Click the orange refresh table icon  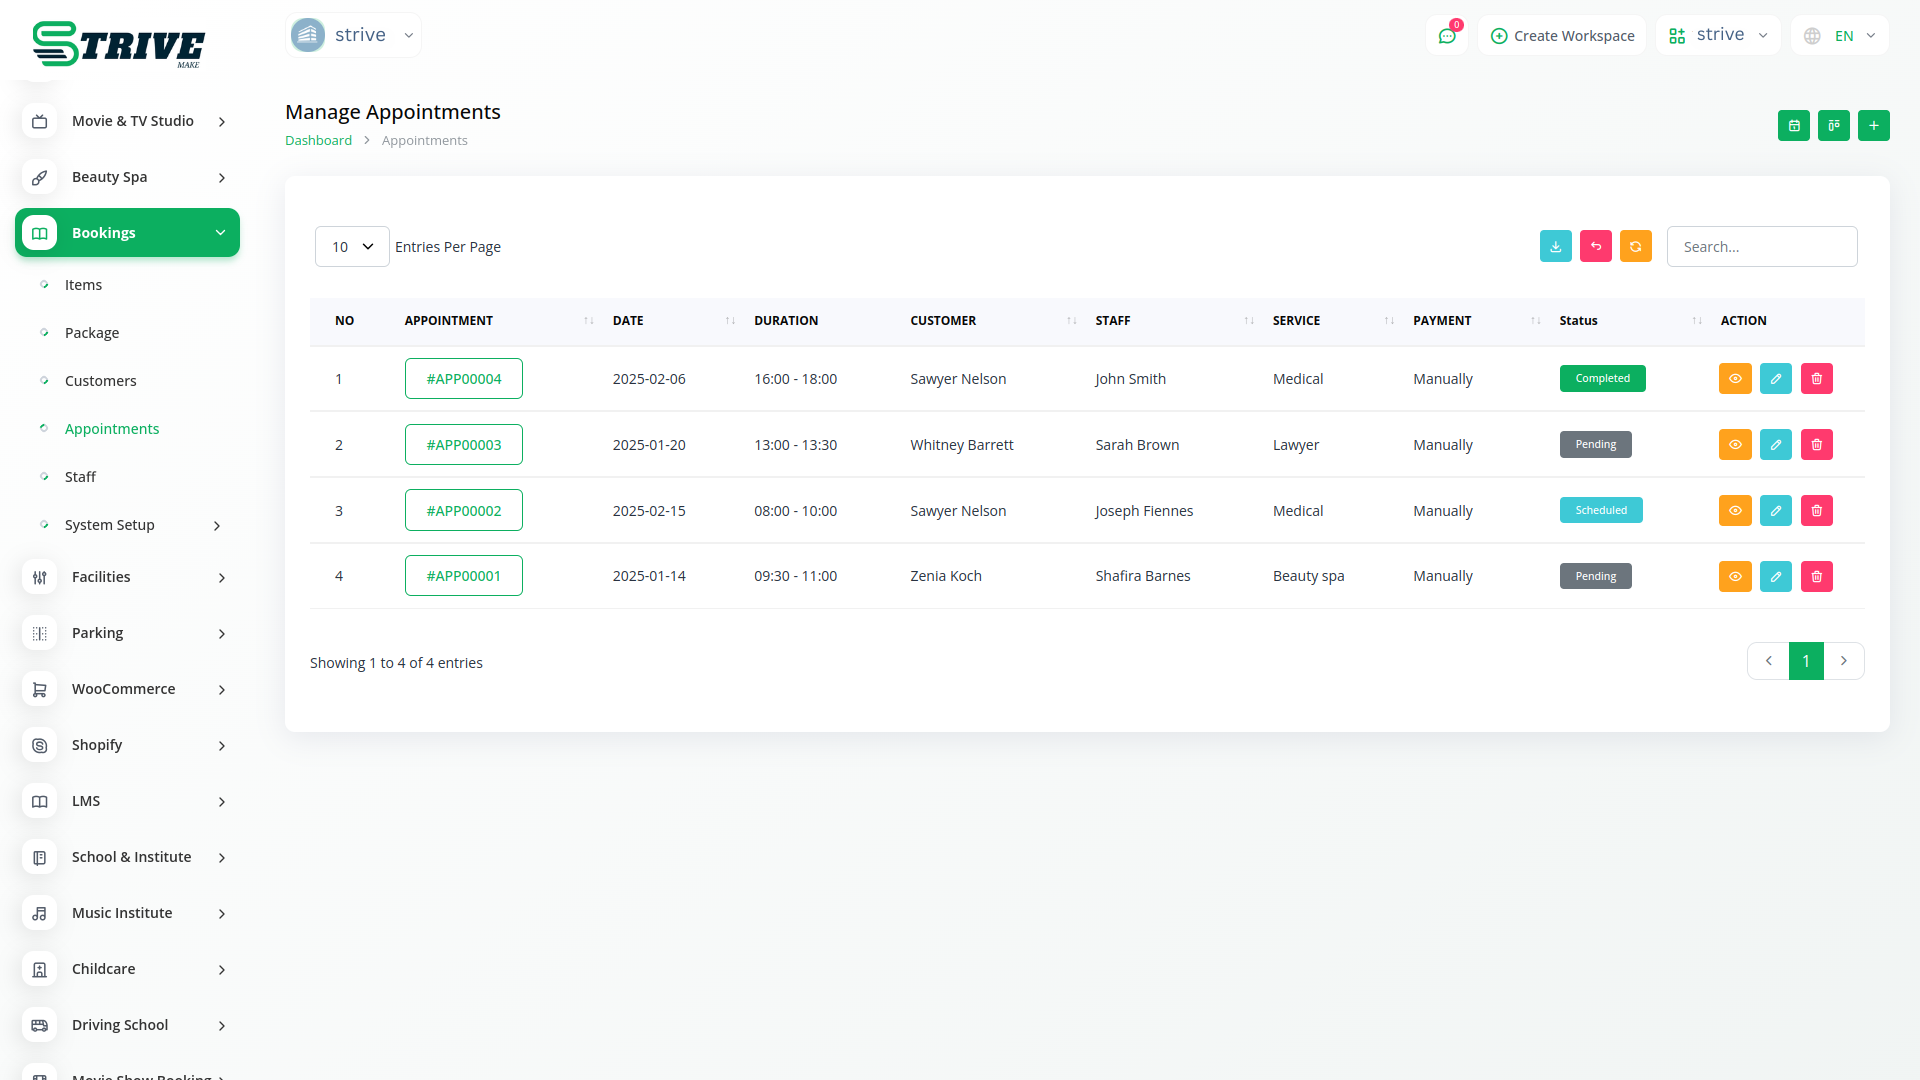[x=1635, y=247]
